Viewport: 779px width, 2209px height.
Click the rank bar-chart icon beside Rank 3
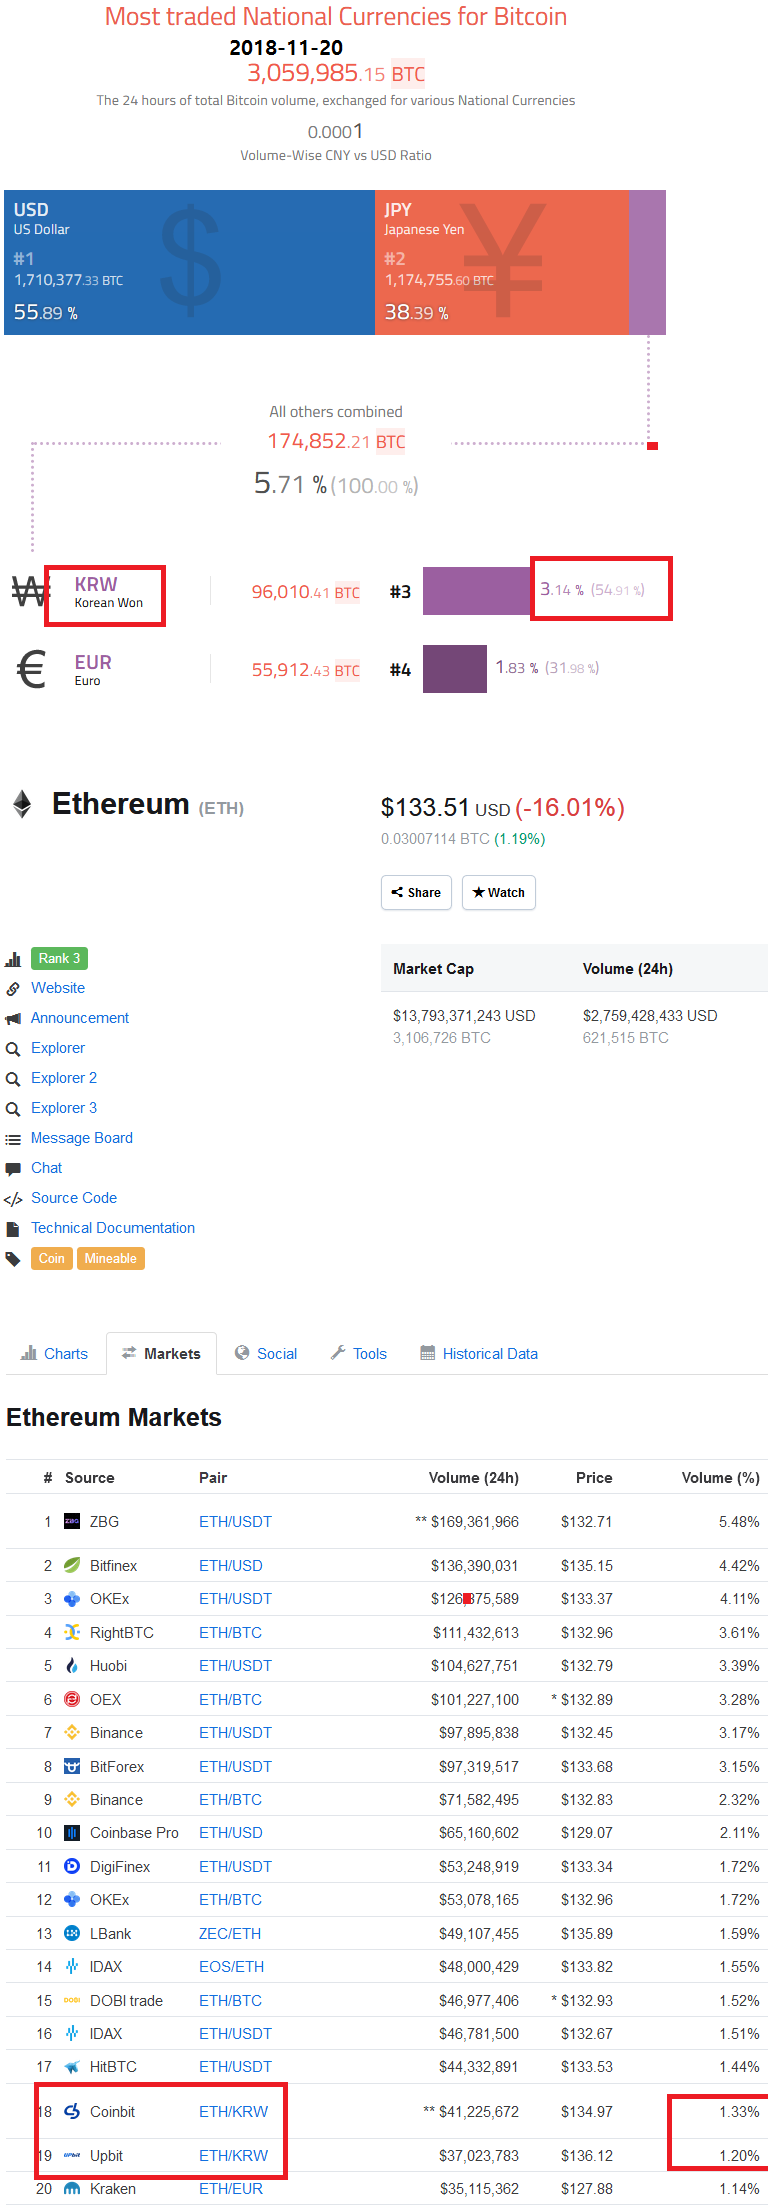13,959
